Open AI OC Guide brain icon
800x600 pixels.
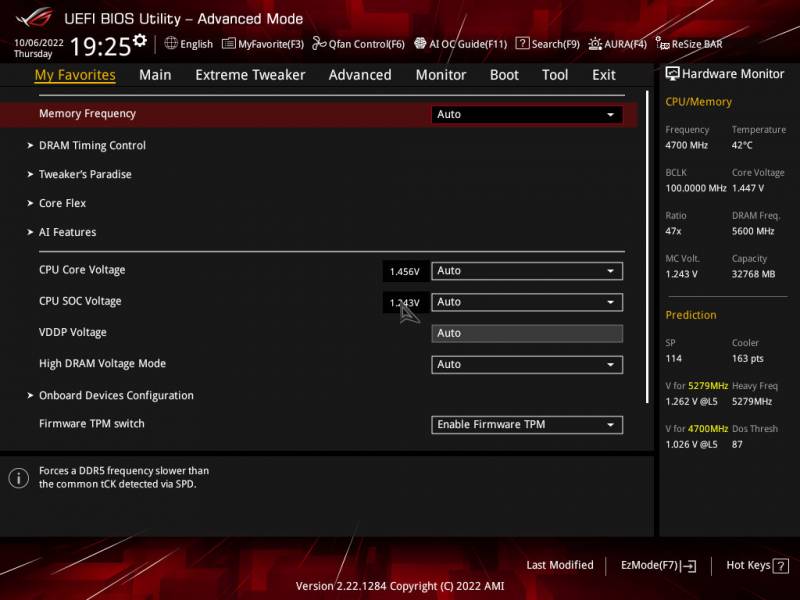coord(420,43)
